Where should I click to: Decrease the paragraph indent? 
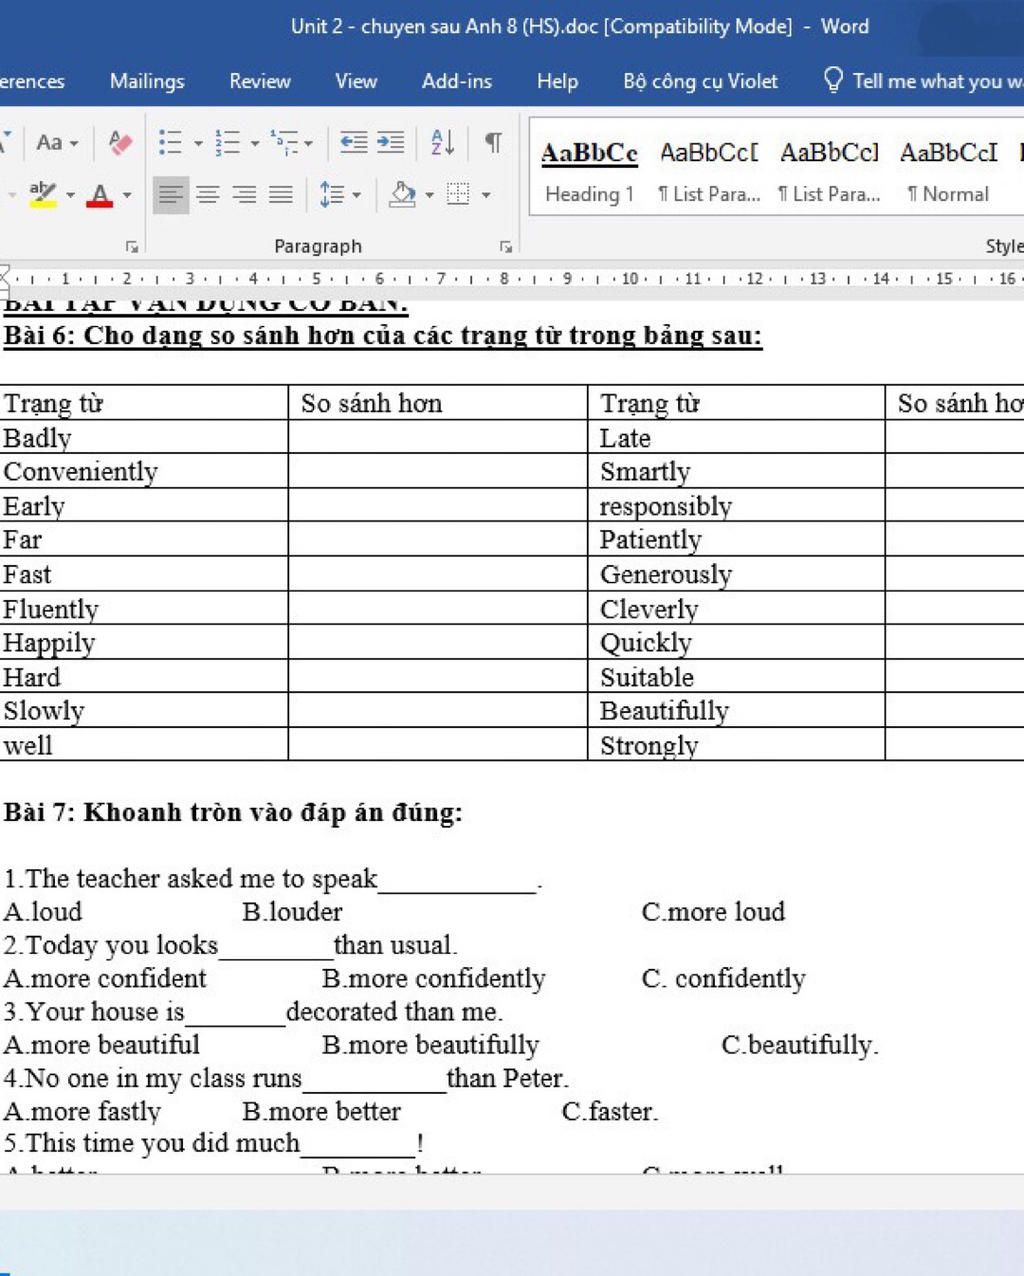point(353,143)
